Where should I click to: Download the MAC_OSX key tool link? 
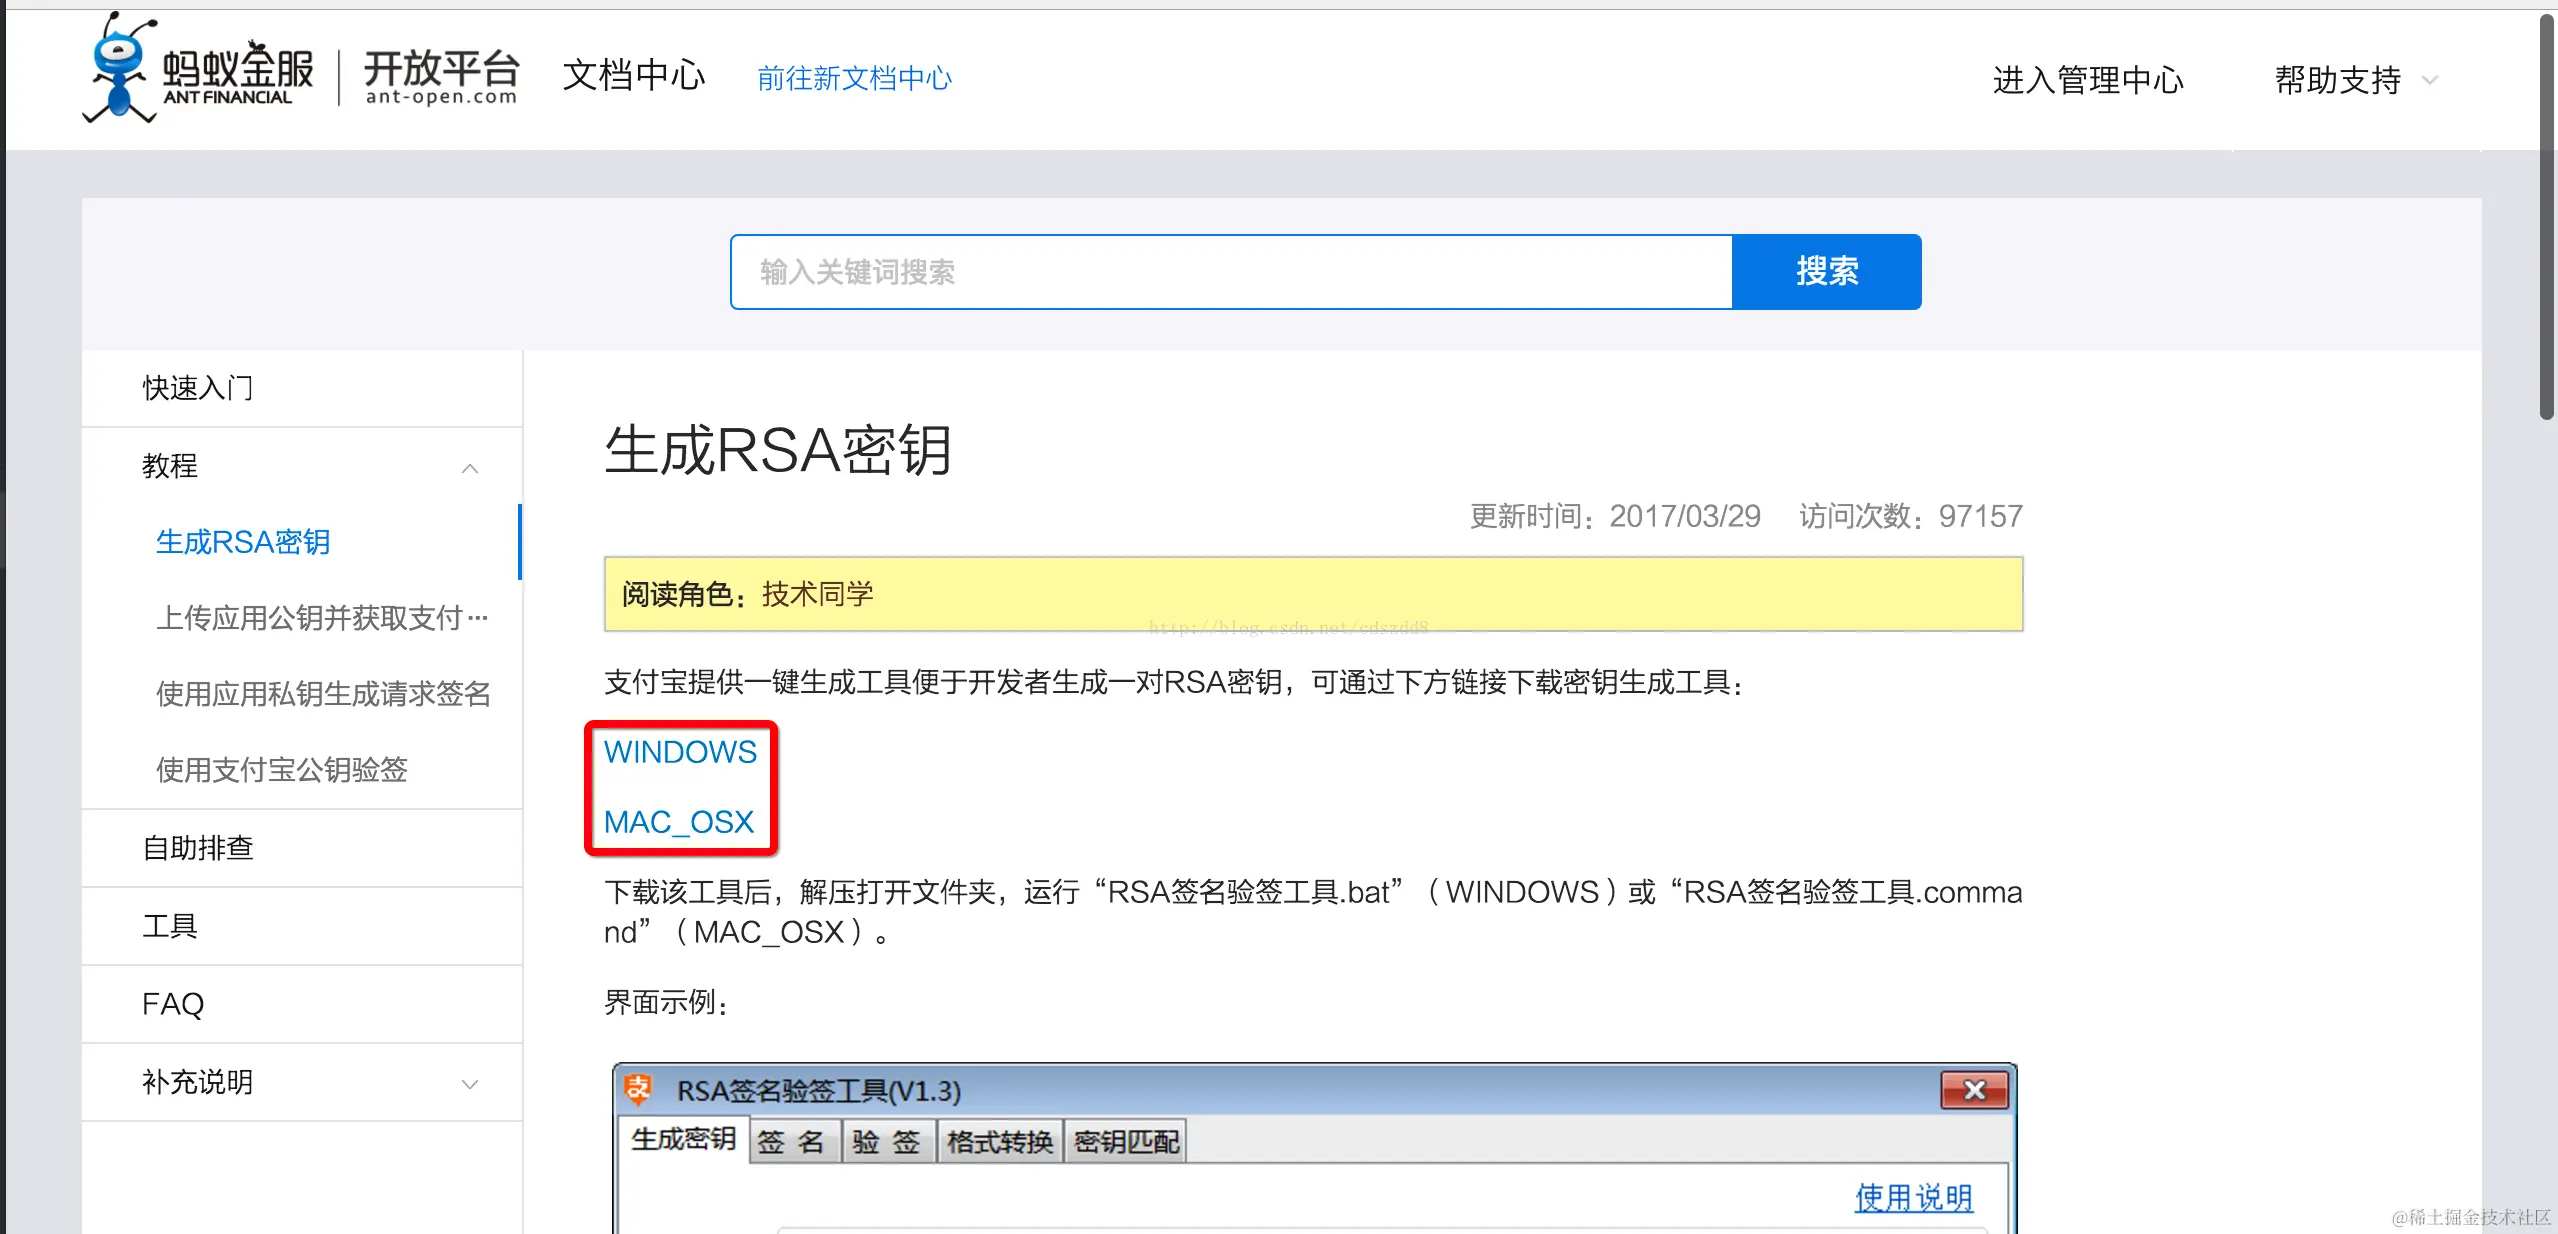tap(678, 822)
